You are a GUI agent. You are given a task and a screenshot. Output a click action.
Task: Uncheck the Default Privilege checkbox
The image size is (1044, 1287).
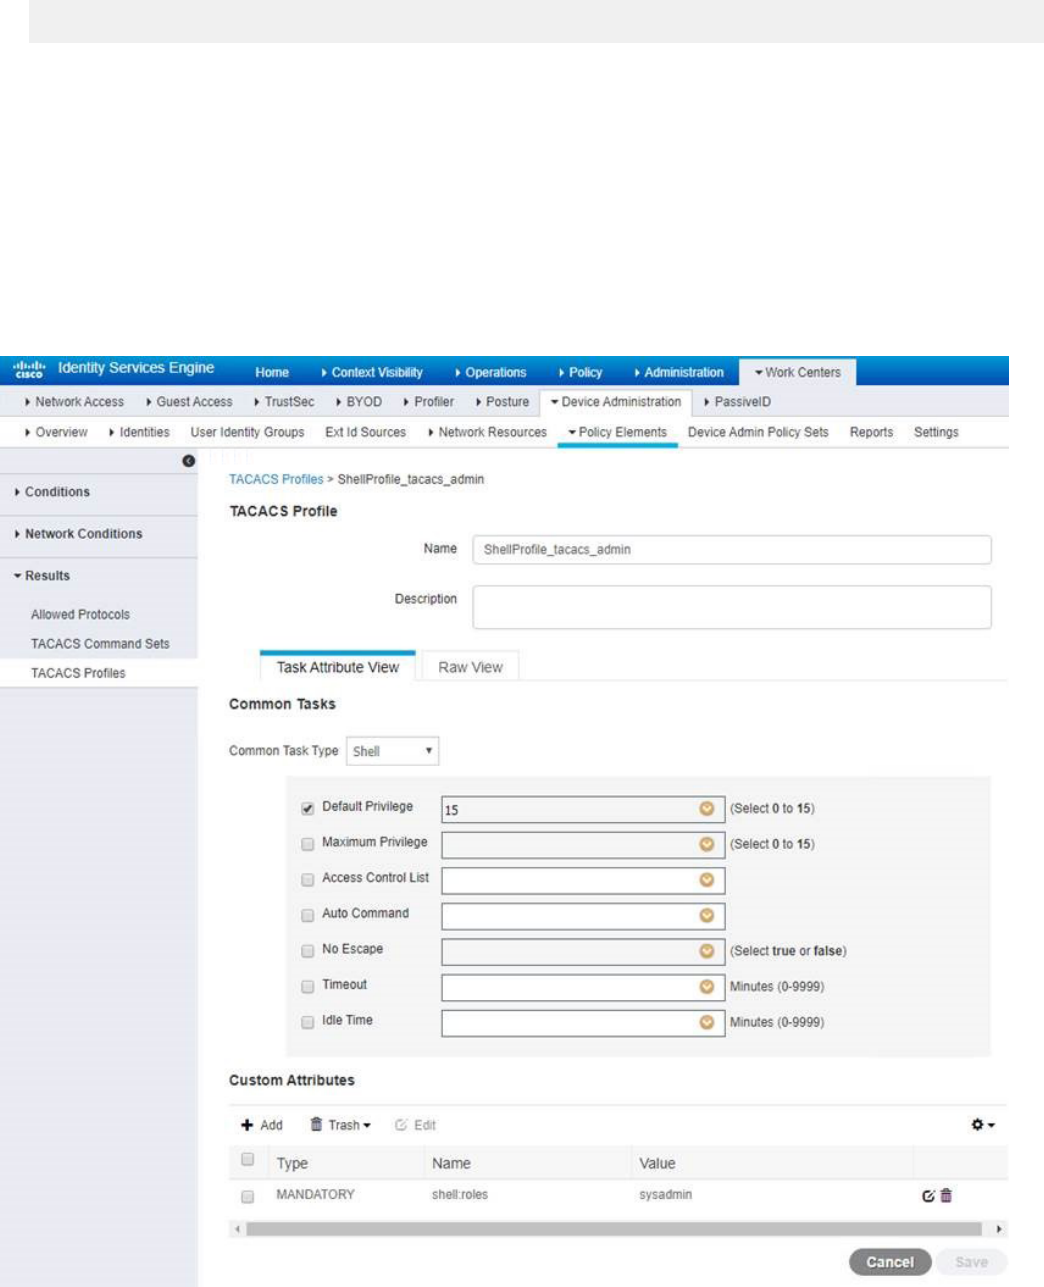pyautogui.click(x=308, y=808)
